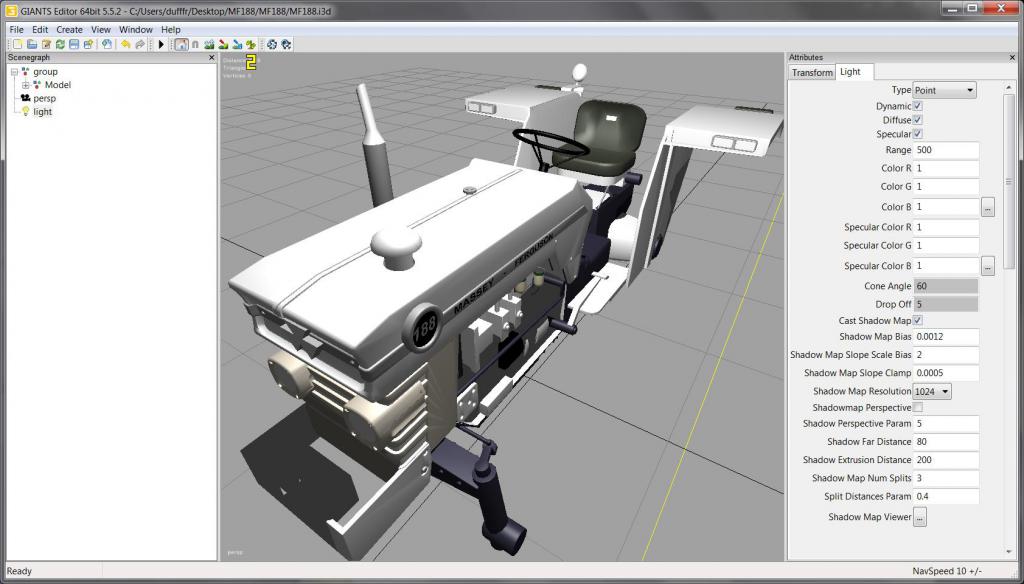Click the first gear icon in toolbar
The width and height of the screenshot is (1024, 584).
pos(272,44)
